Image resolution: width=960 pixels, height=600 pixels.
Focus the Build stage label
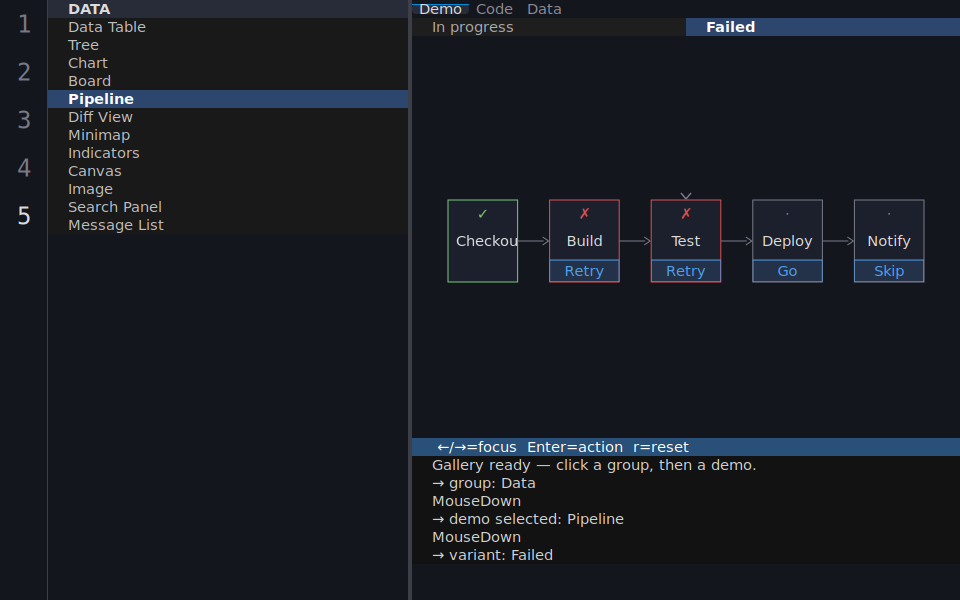point(584,241)
